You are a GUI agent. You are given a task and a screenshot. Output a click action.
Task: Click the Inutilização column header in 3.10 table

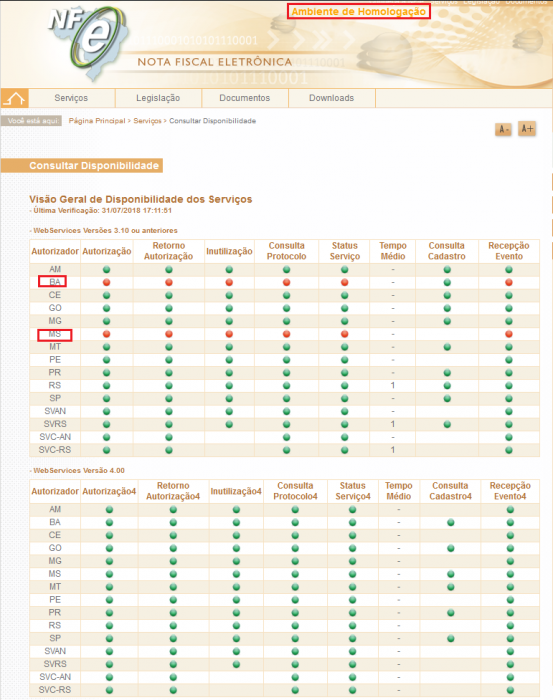click(229, 251)
